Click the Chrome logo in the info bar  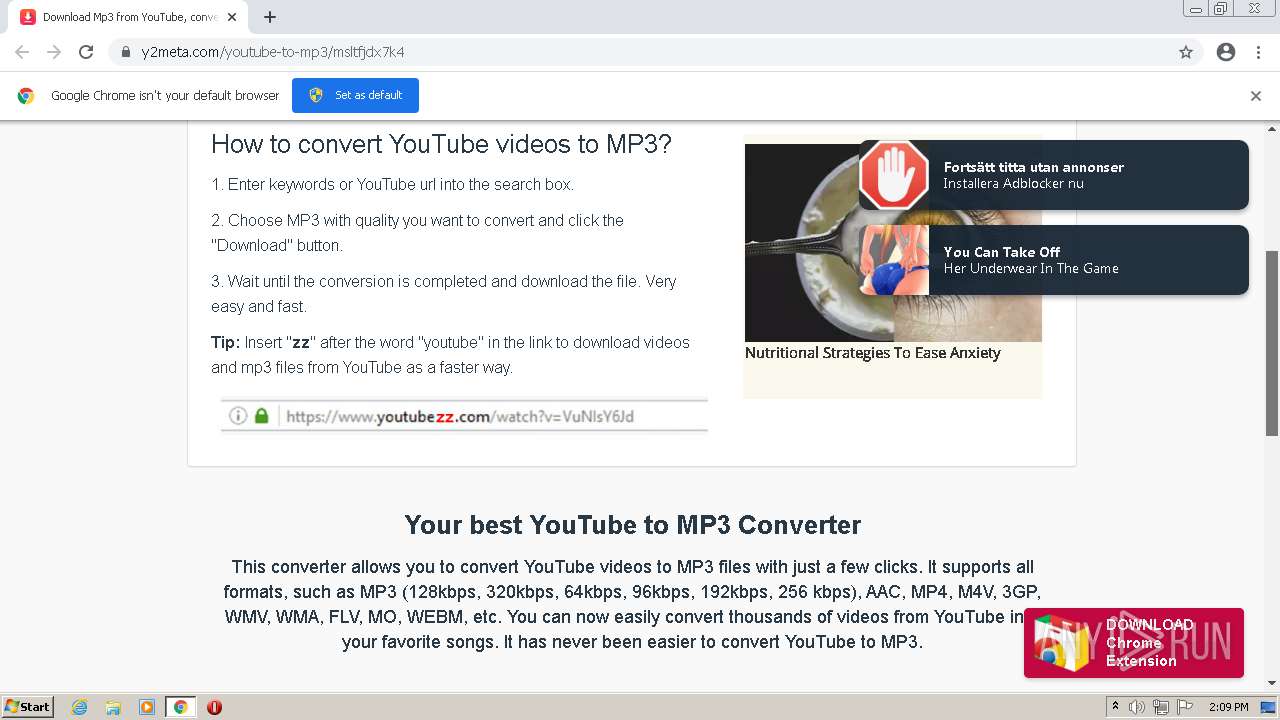coord(26,96)
